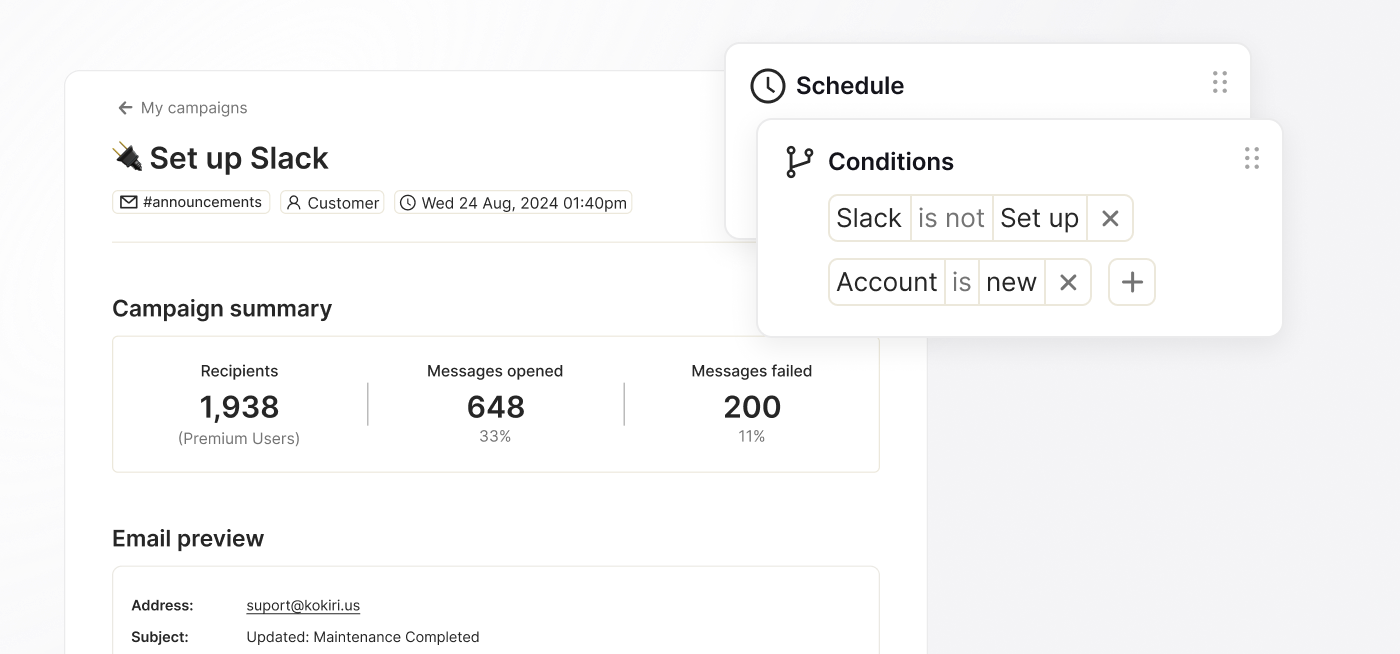
Task: Click the back arrow beside My campaigns
Action: tap(125, 108)
